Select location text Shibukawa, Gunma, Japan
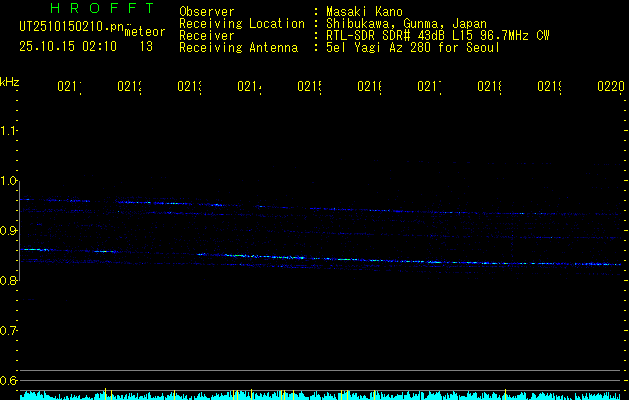The width and height of the screenshot is (629, 400). (x=406, y=24)
